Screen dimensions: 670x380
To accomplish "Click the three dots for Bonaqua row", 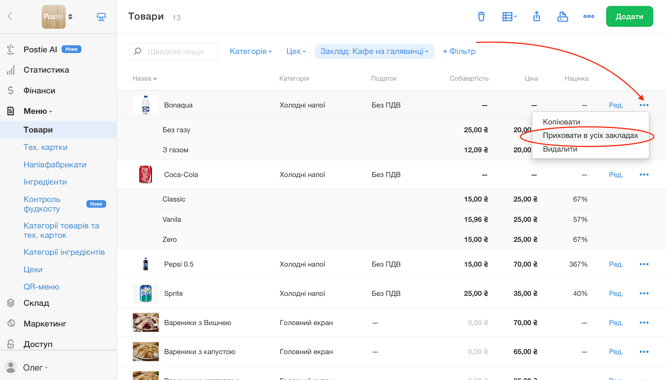I will tap(644, 105).
